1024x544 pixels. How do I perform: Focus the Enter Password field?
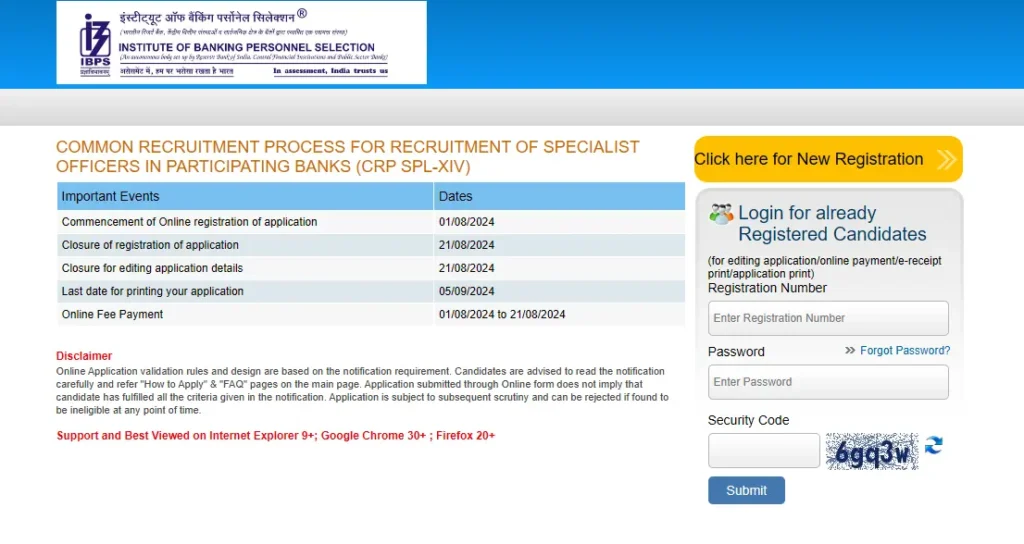pos(828,382)
